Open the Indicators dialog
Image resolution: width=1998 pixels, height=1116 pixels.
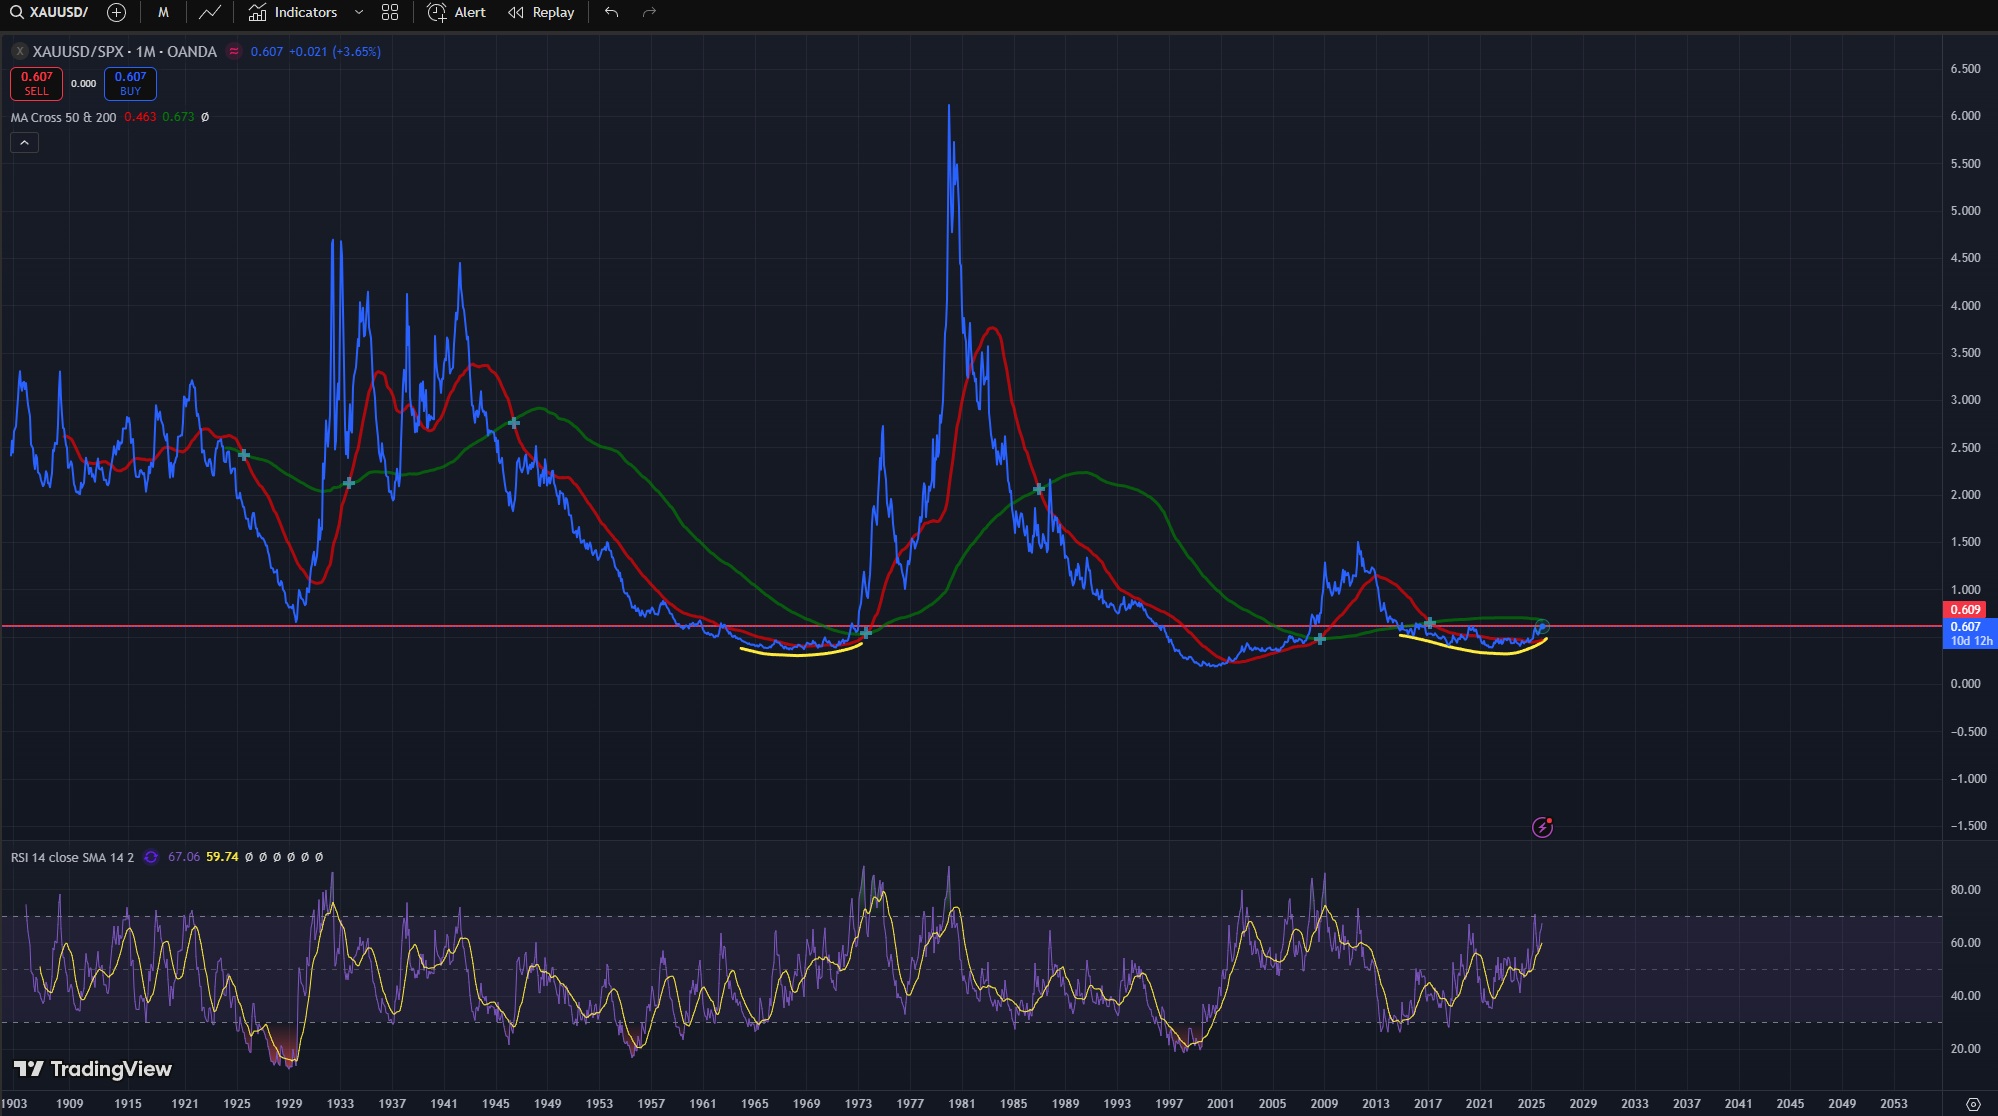coord(293,12)
